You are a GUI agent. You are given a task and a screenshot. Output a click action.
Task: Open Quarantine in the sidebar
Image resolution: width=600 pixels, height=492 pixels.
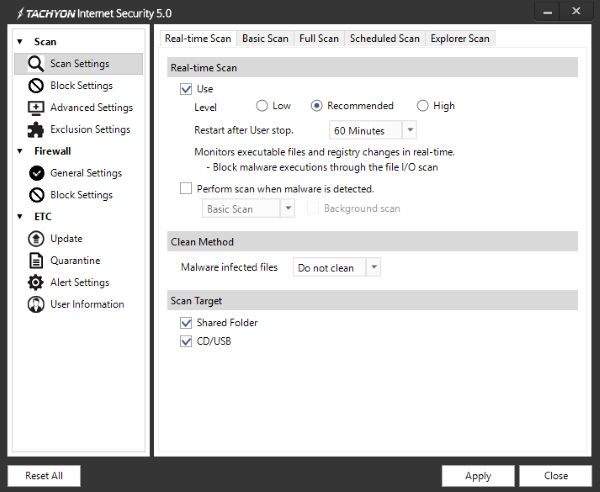click(x=75, y=260)
